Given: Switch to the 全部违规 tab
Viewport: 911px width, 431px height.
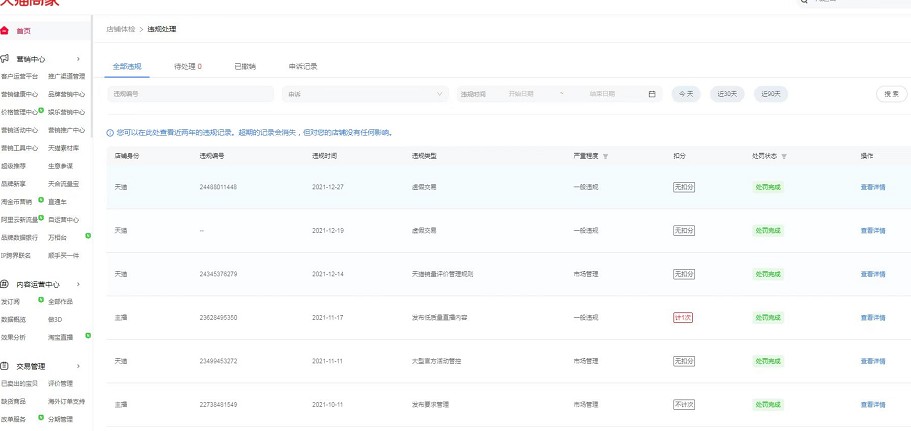Looking at the screenshot, I should click(x=127, y=66).
